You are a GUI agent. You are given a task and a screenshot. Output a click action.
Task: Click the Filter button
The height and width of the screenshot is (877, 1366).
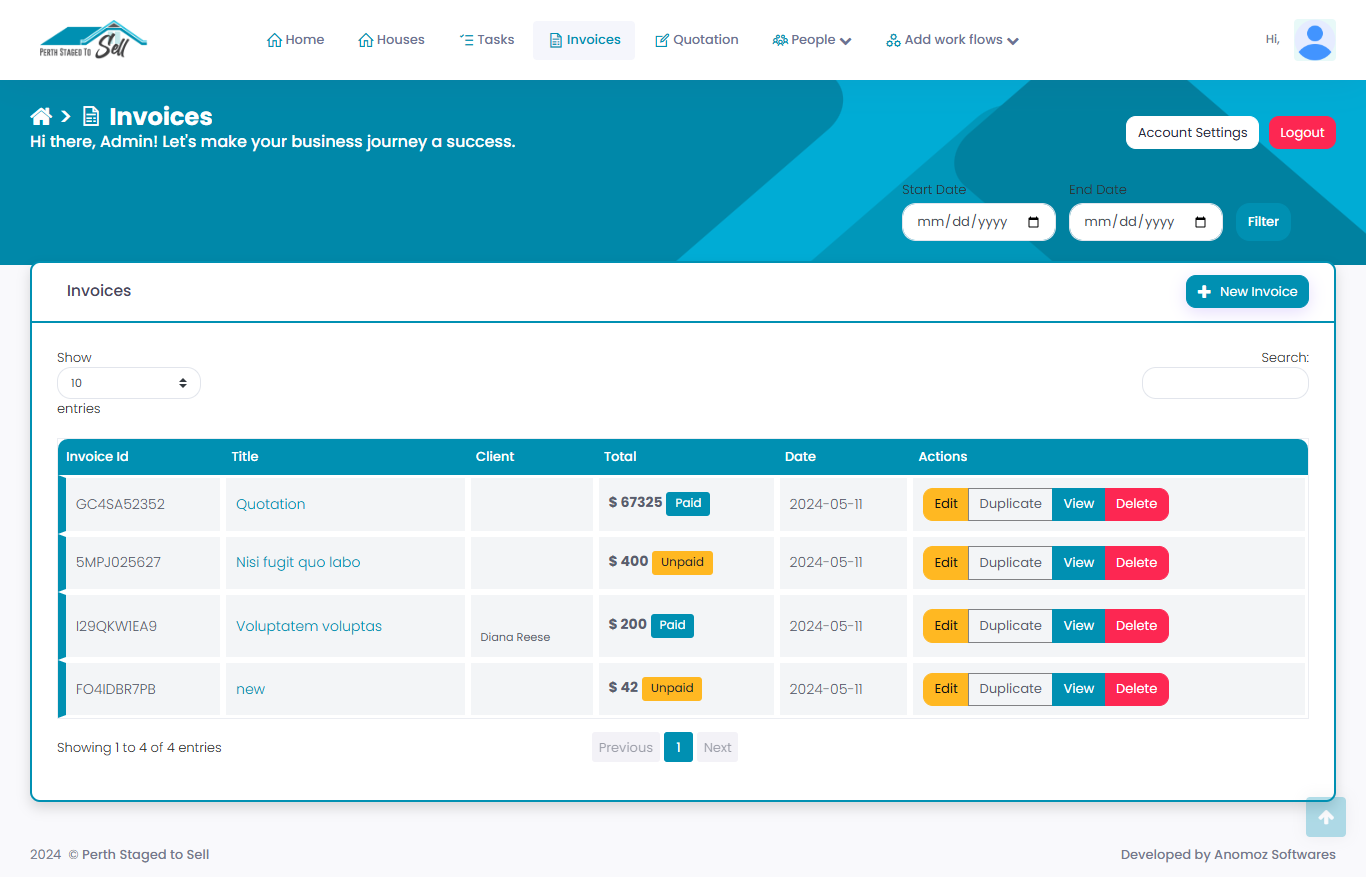click(x=1263, y=222)
